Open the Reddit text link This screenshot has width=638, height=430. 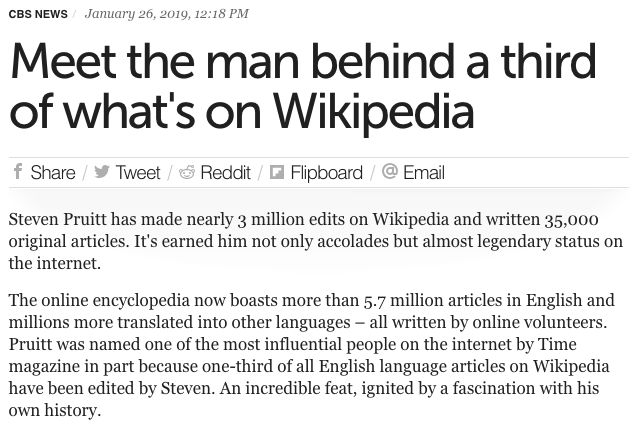click(x=225, y=173)
